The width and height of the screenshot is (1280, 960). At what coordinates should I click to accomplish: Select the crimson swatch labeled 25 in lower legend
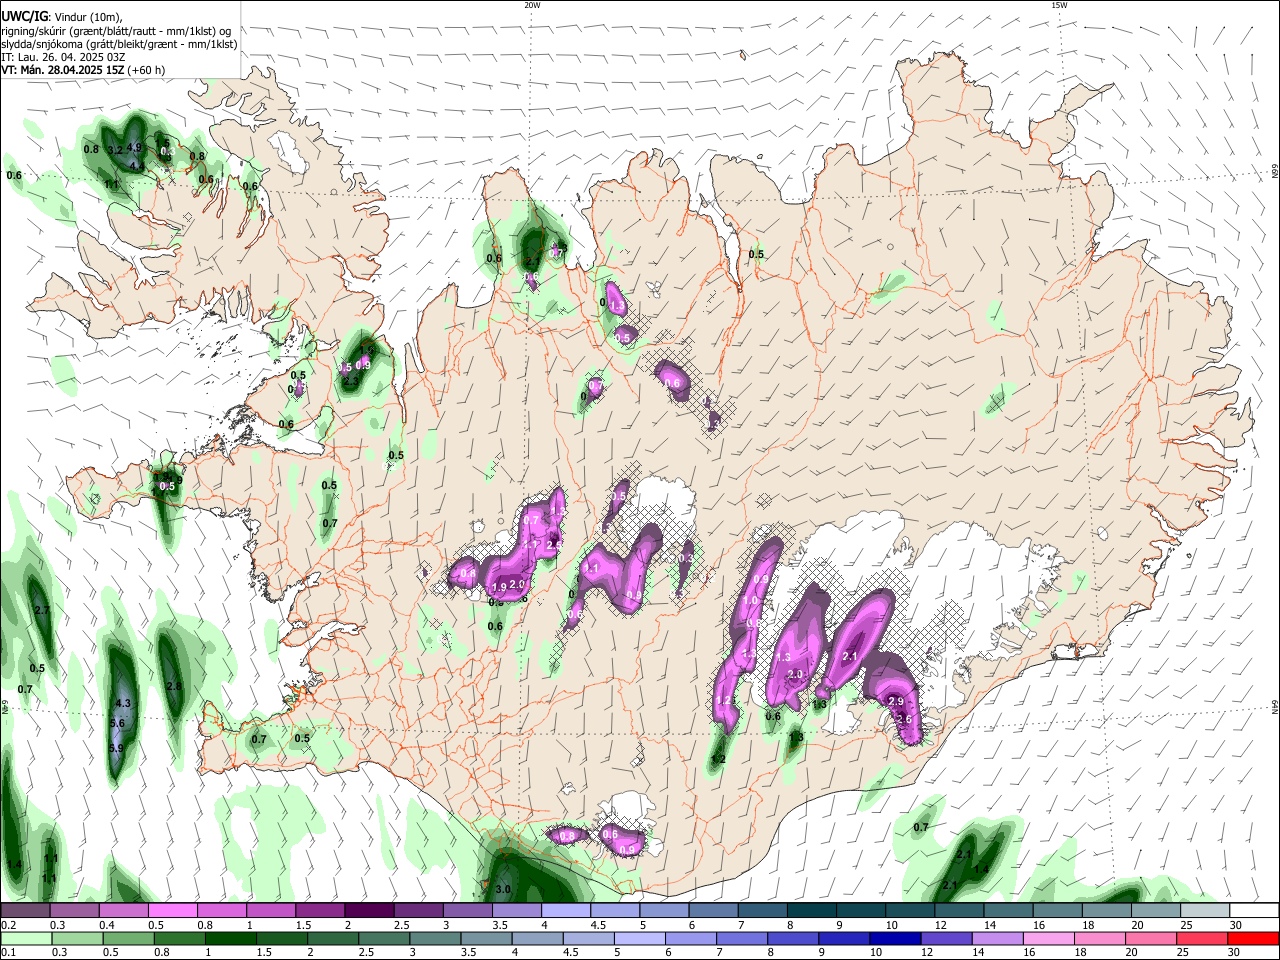coord(1201,938)
